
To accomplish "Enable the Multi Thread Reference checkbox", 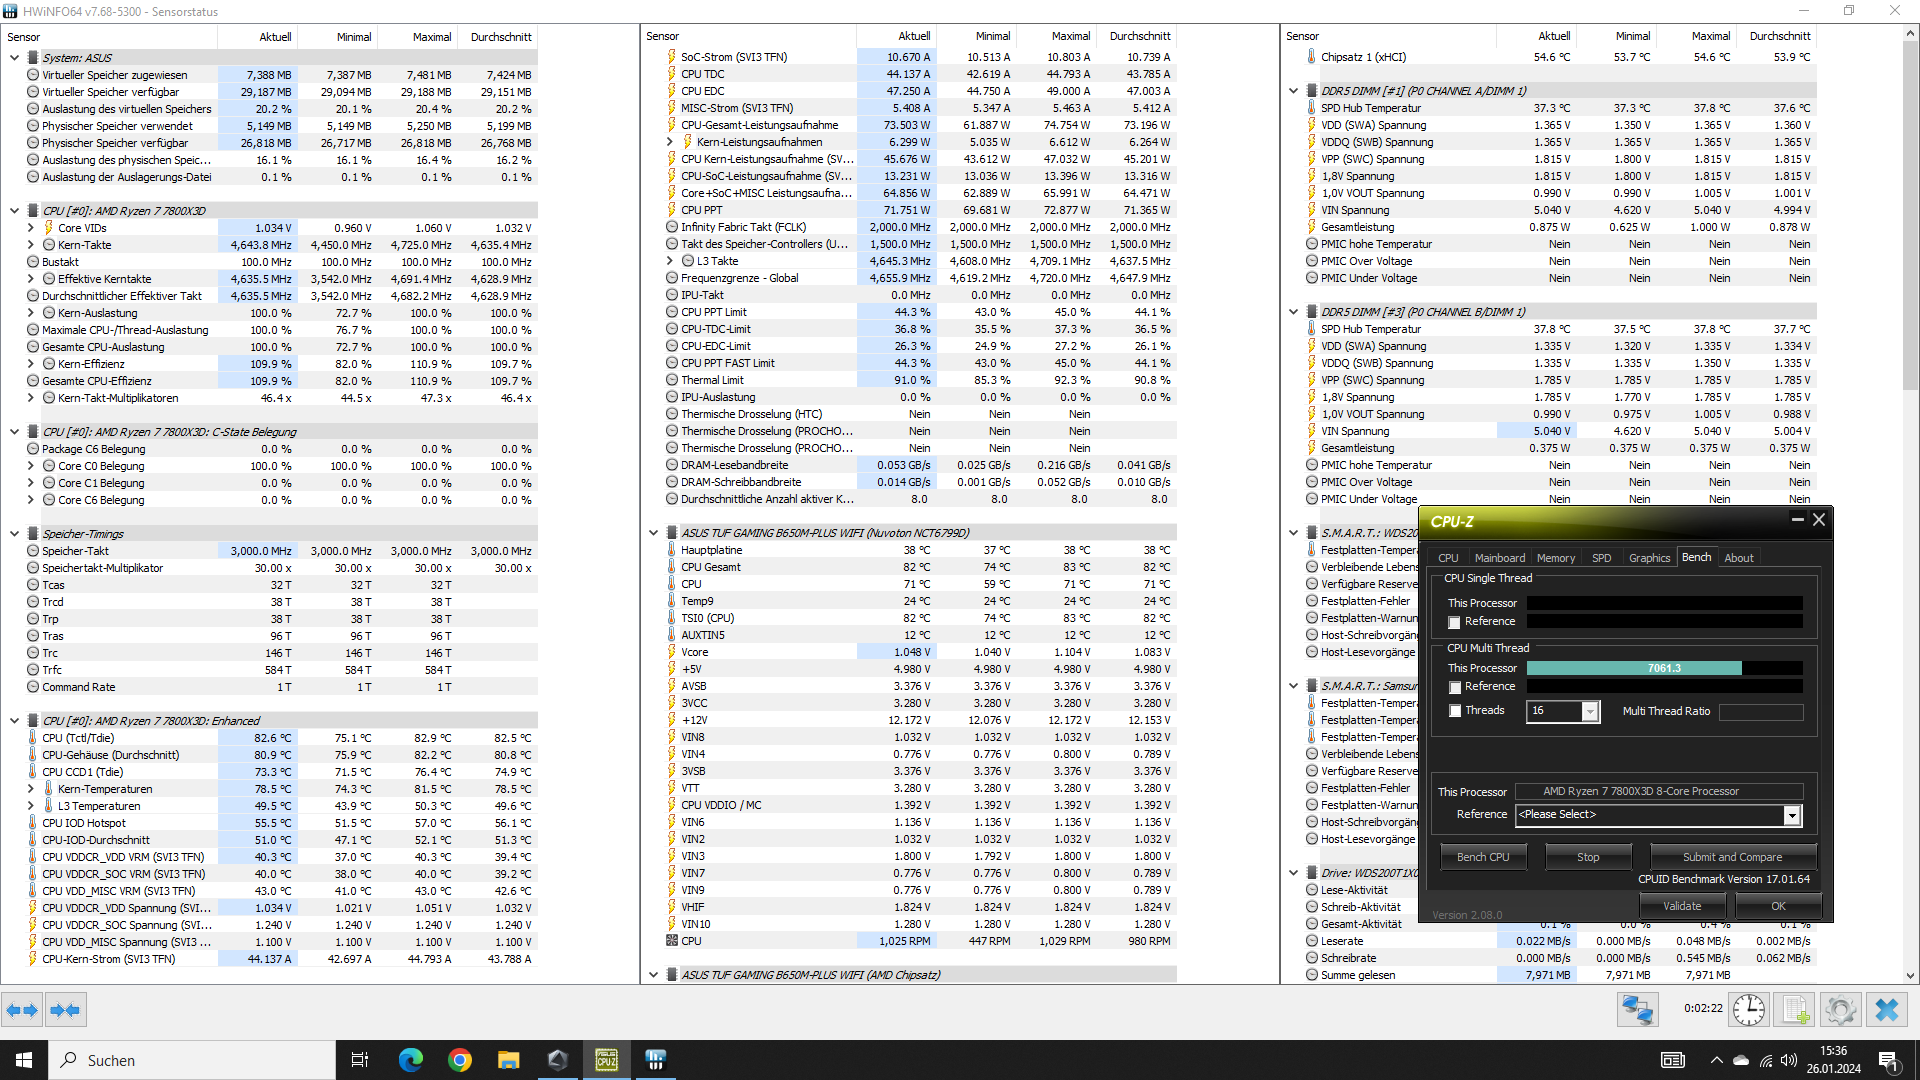I will coord(1454,688).
